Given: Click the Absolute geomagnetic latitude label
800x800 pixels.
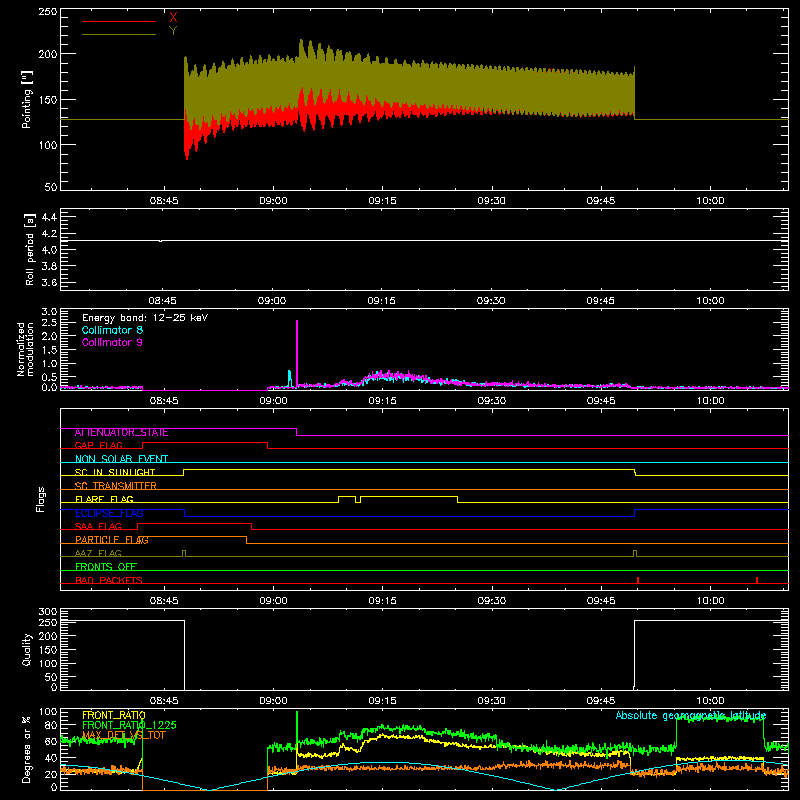Looking at the screenshot, I should pos(691,716).
